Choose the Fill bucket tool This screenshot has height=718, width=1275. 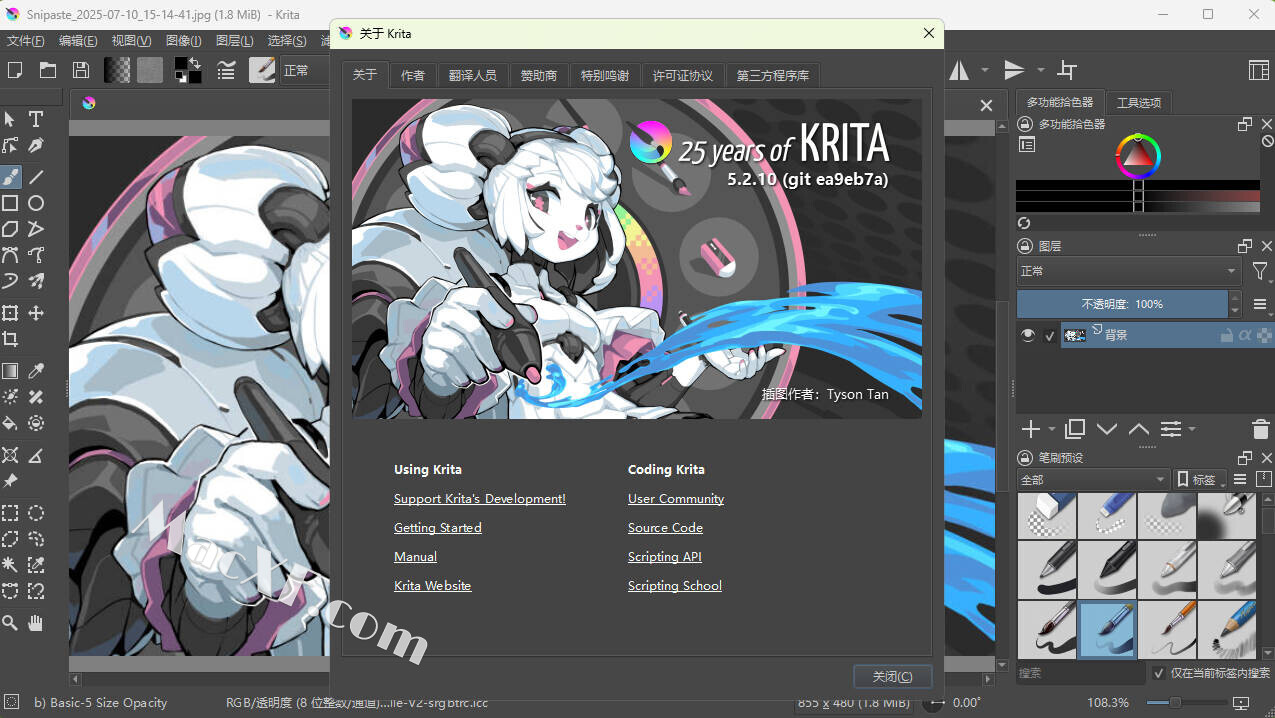click(x=10, y=423)
